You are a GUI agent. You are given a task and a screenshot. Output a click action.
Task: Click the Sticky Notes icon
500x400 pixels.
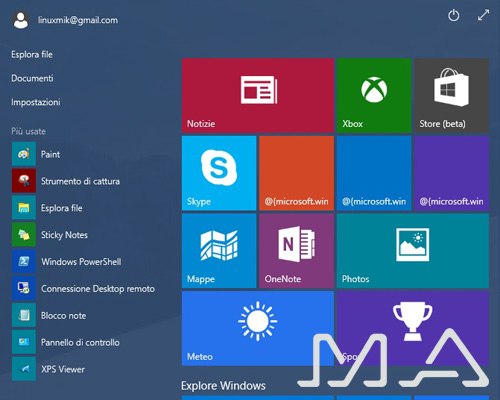point(24,235)
